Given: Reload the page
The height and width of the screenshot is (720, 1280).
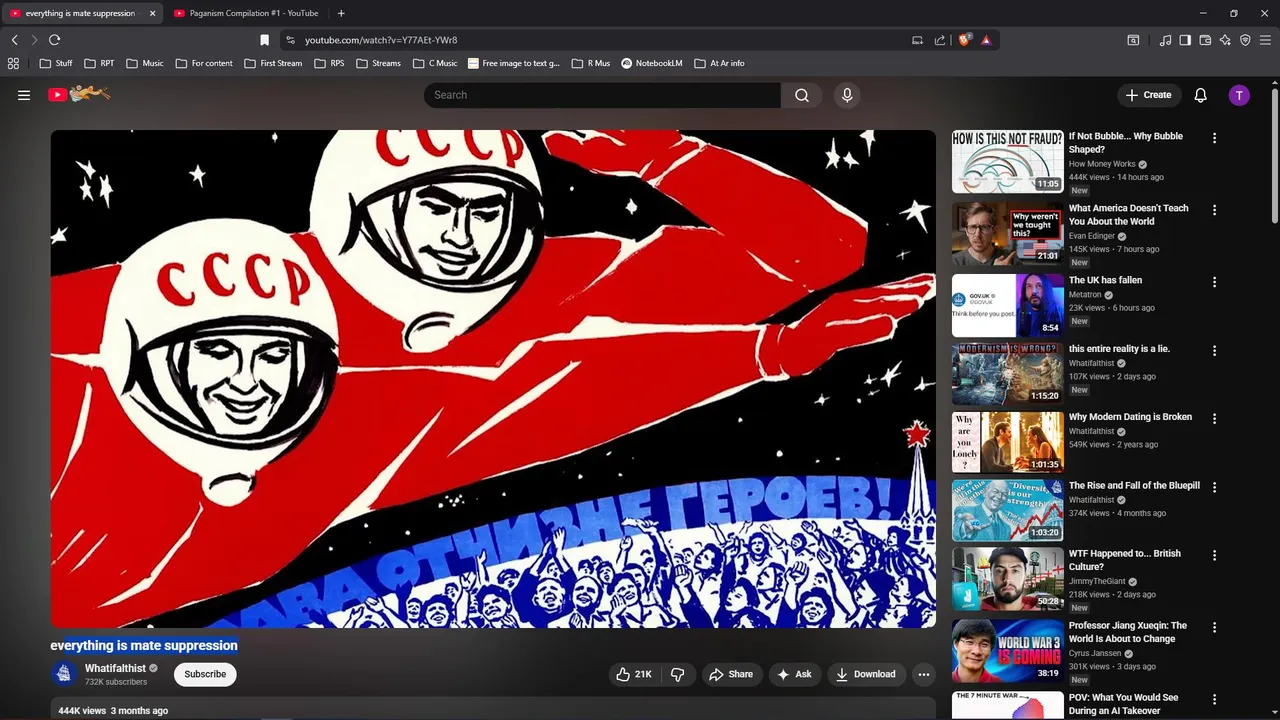Looking at the screenshot, I should 54,40.
